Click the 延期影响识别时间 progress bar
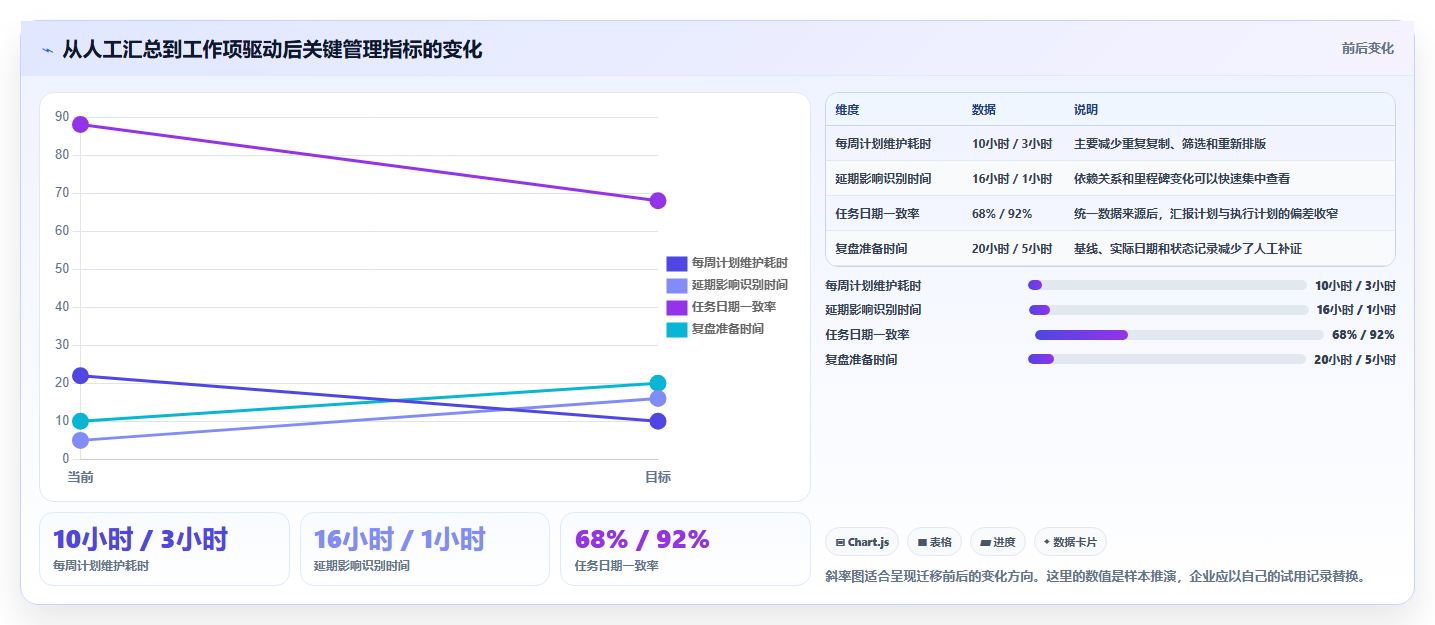Screen dimensions: 1435x625 [1168, 310]
